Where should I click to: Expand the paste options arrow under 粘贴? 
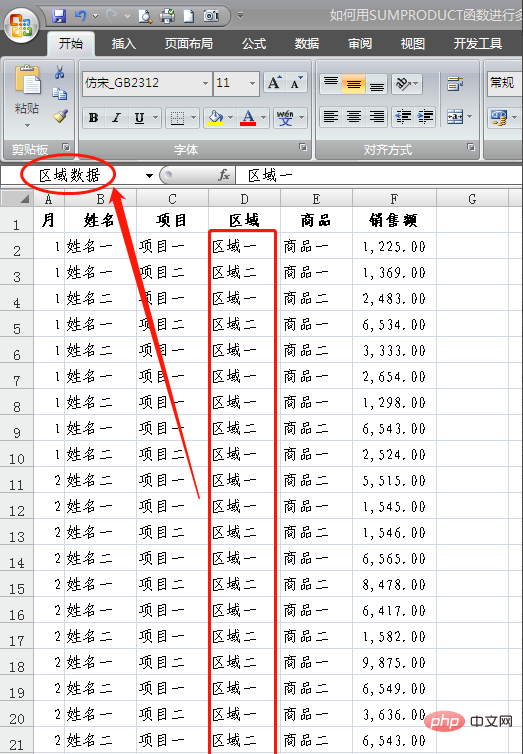pos(27,126)
